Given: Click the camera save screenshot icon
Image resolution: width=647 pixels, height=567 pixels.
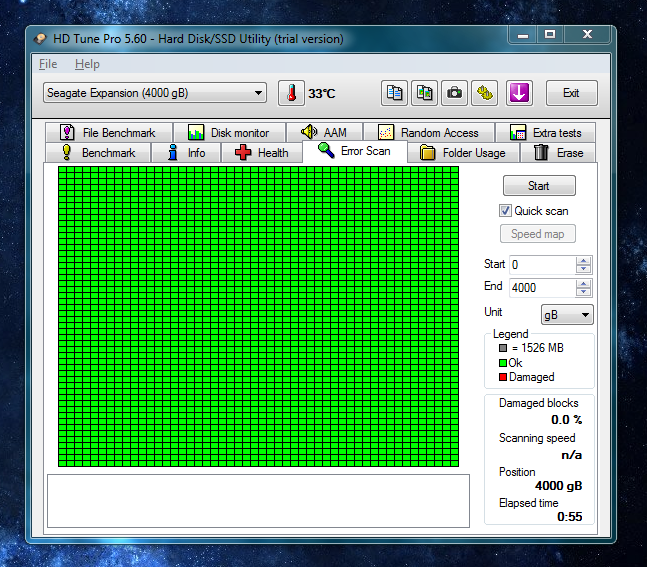Looking at the screenshot, I should coord(454,93).
